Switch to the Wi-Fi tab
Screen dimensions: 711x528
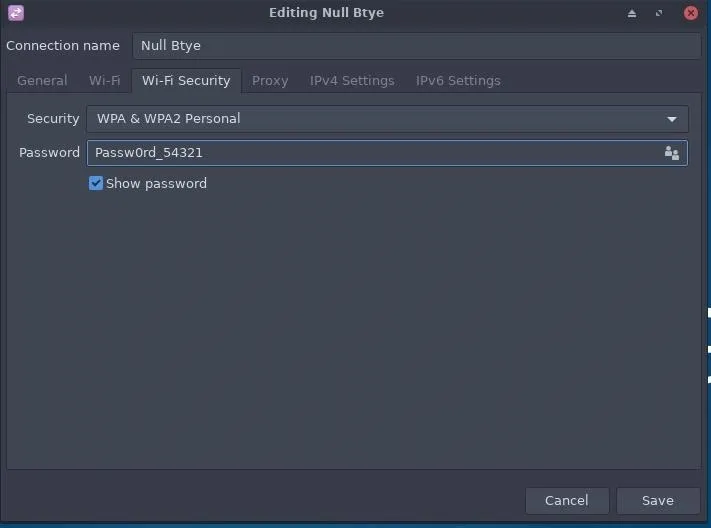[x=104, y=81]
